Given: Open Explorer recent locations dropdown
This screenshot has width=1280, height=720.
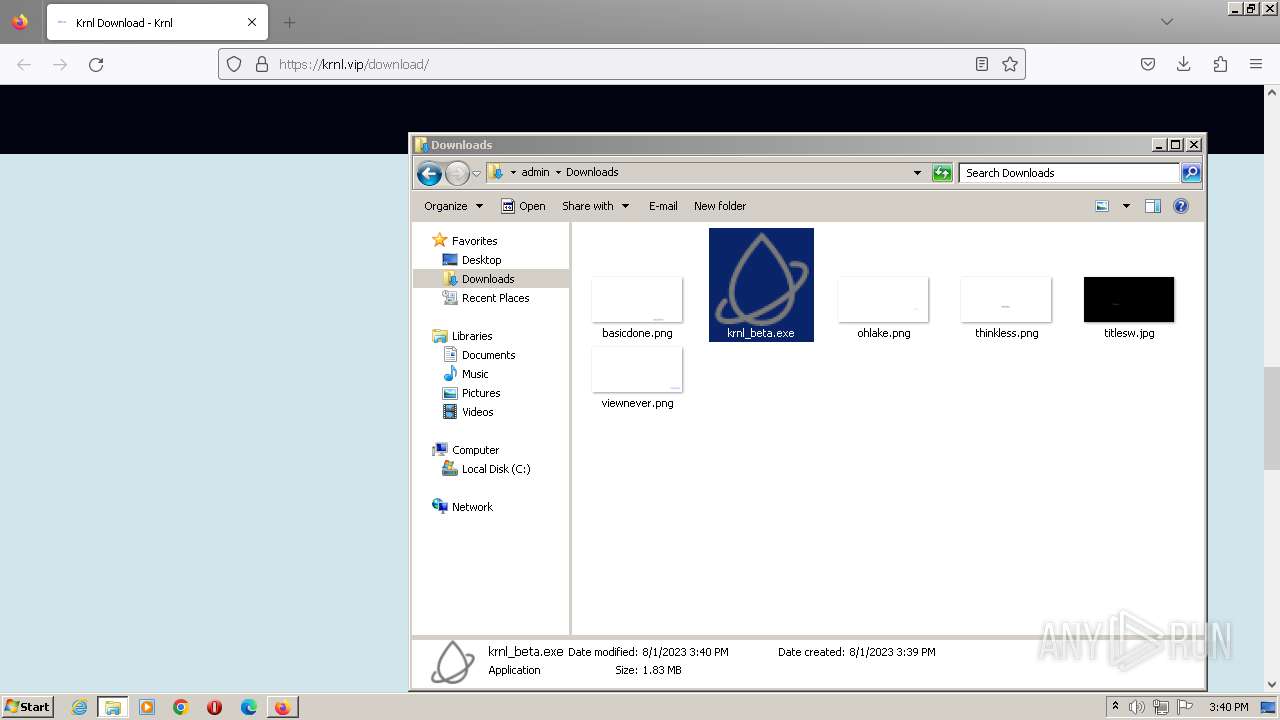Looking at the screenshot, I should [x=477, y=173].
